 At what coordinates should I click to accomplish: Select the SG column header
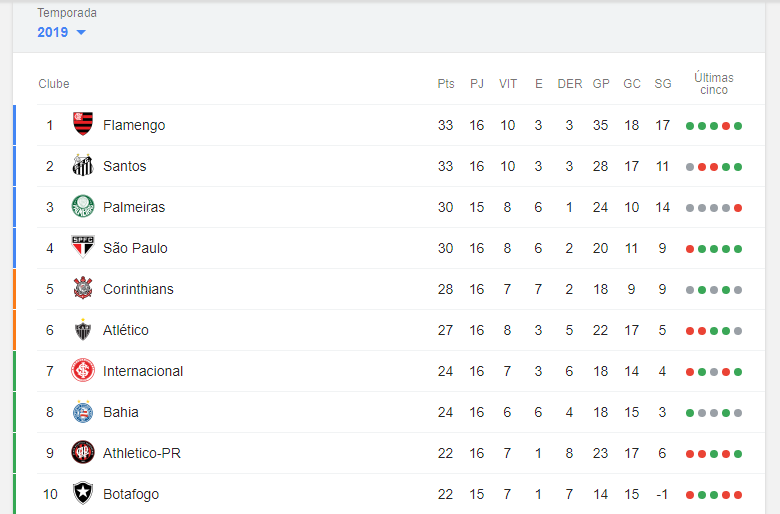click(663, 84)
